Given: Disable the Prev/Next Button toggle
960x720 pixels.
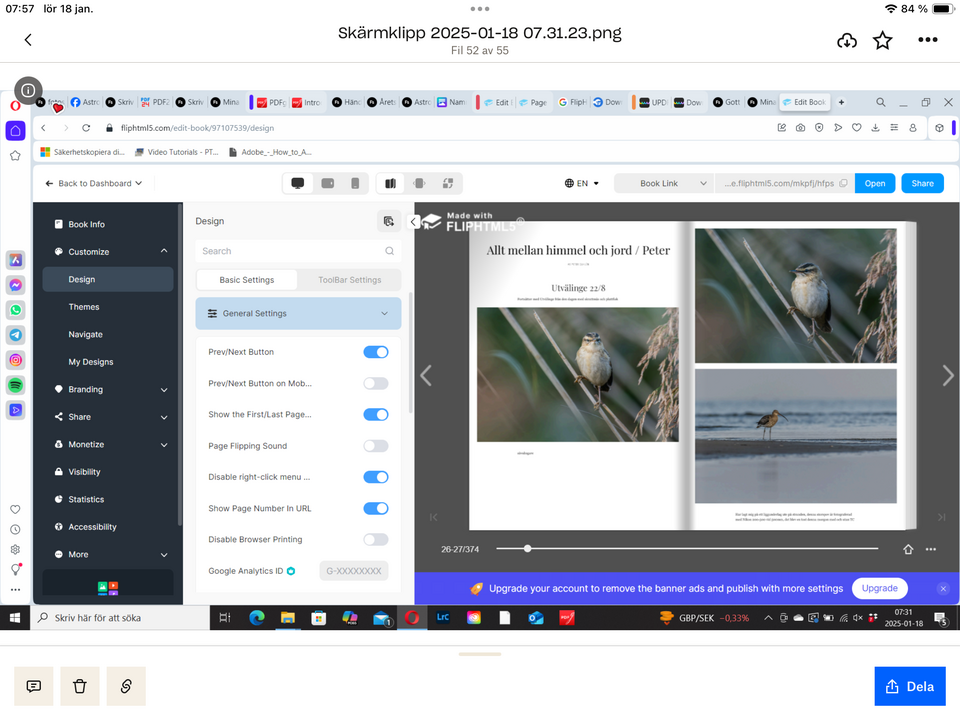Looking at the screenshot, I should click(x=376, y=352).
